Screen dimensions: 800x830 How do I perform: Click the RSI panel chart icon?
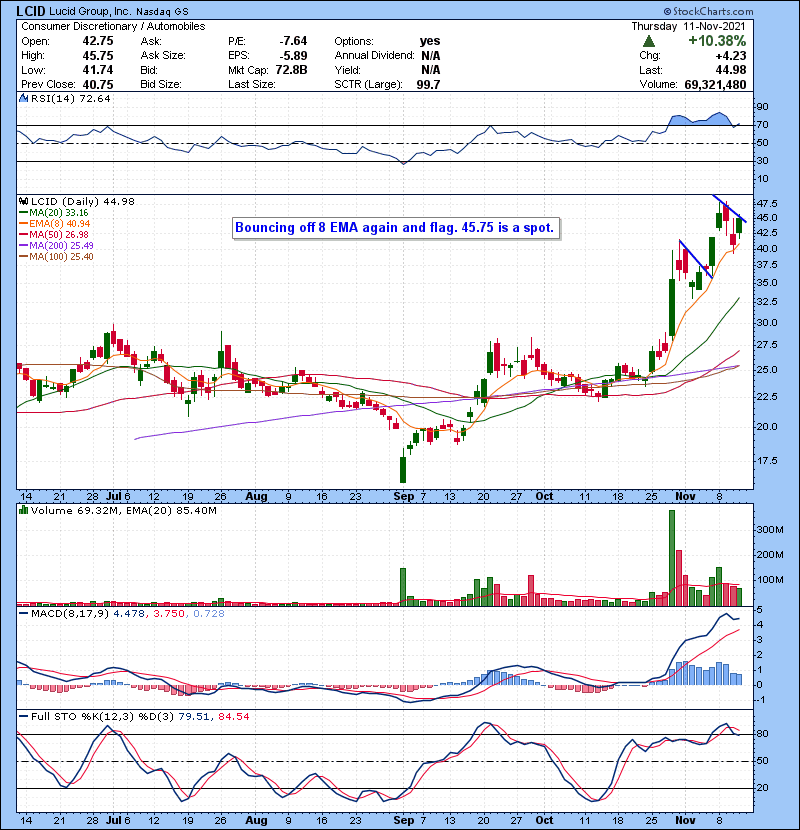[23, 98]
